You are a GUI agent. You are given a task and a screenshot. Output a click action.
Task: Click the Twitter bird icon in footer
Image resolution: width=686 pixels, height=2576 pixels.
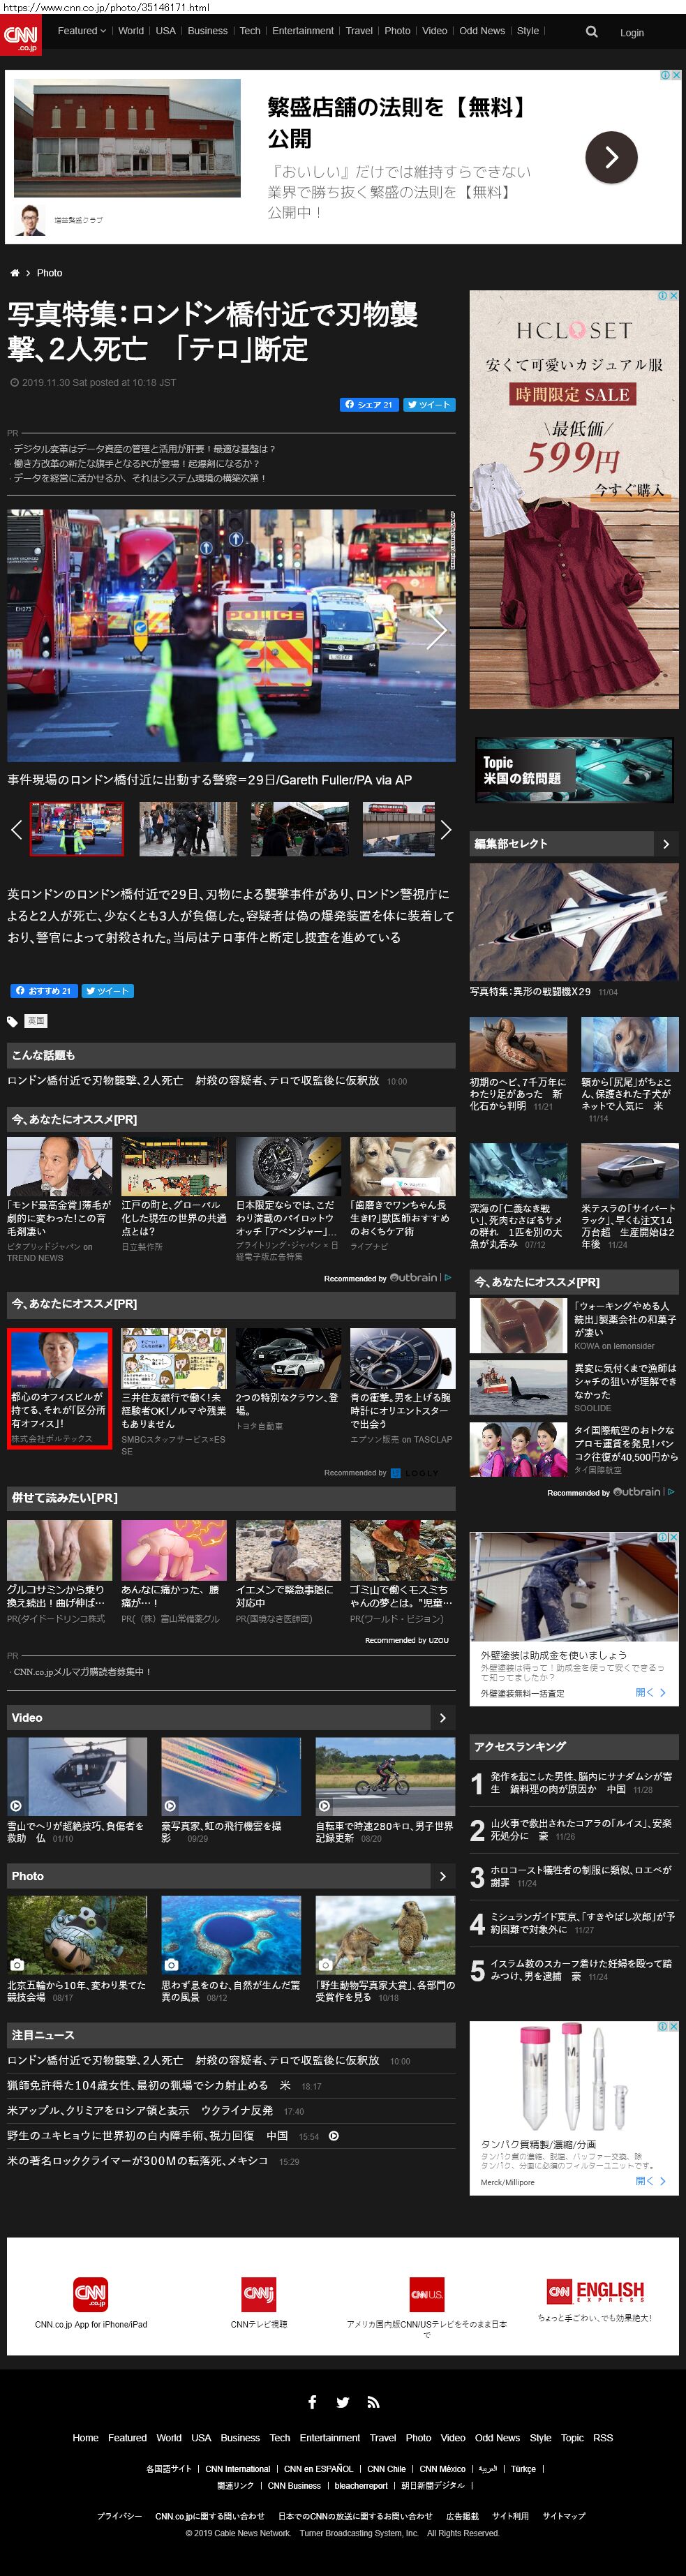(343, 2401)
